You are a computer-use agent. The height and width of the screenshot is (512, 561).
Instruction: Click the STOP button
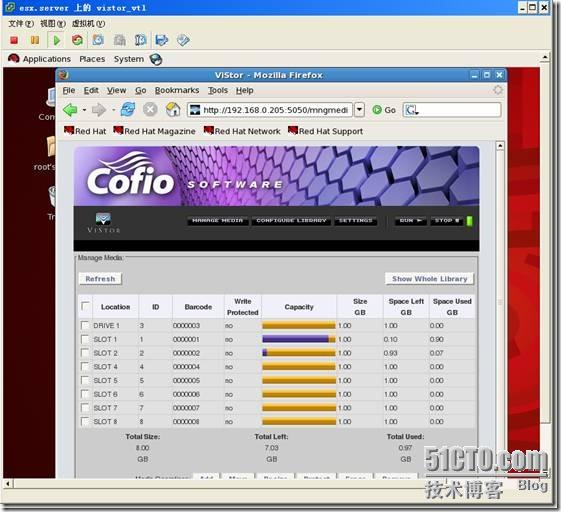[447, 221]
